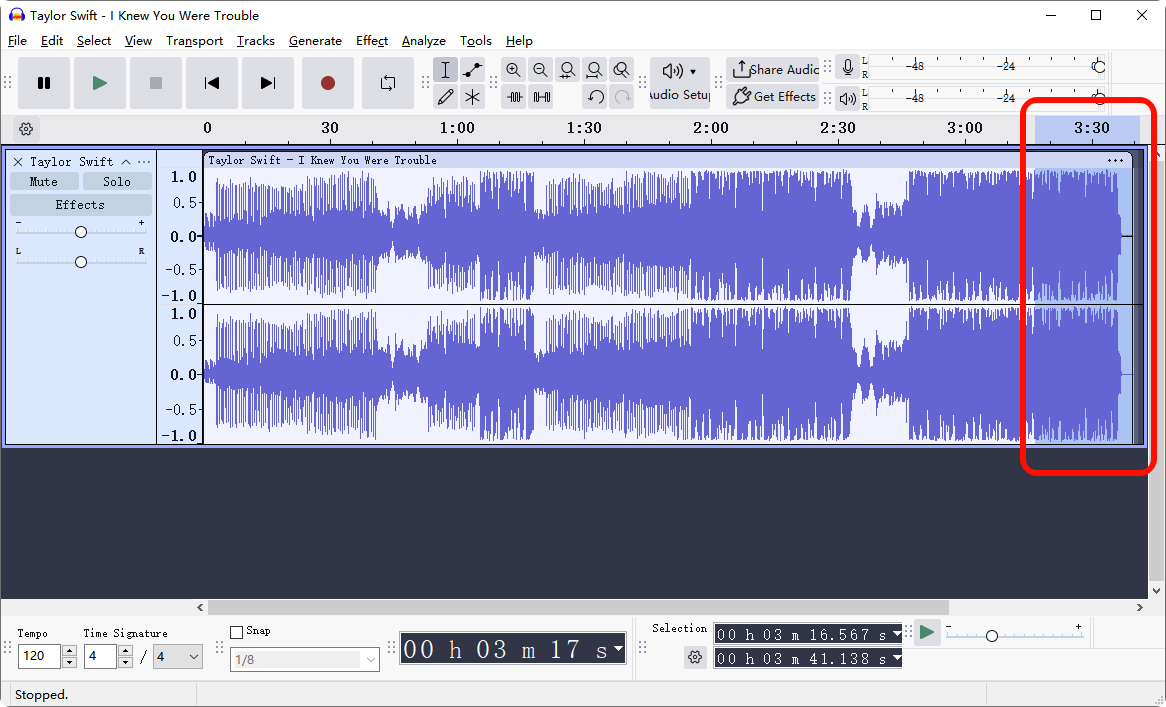This screenshot has height=707, width=1166.
Task: Choose the Multi-tool asterisk icon
Action: [472, 97]
